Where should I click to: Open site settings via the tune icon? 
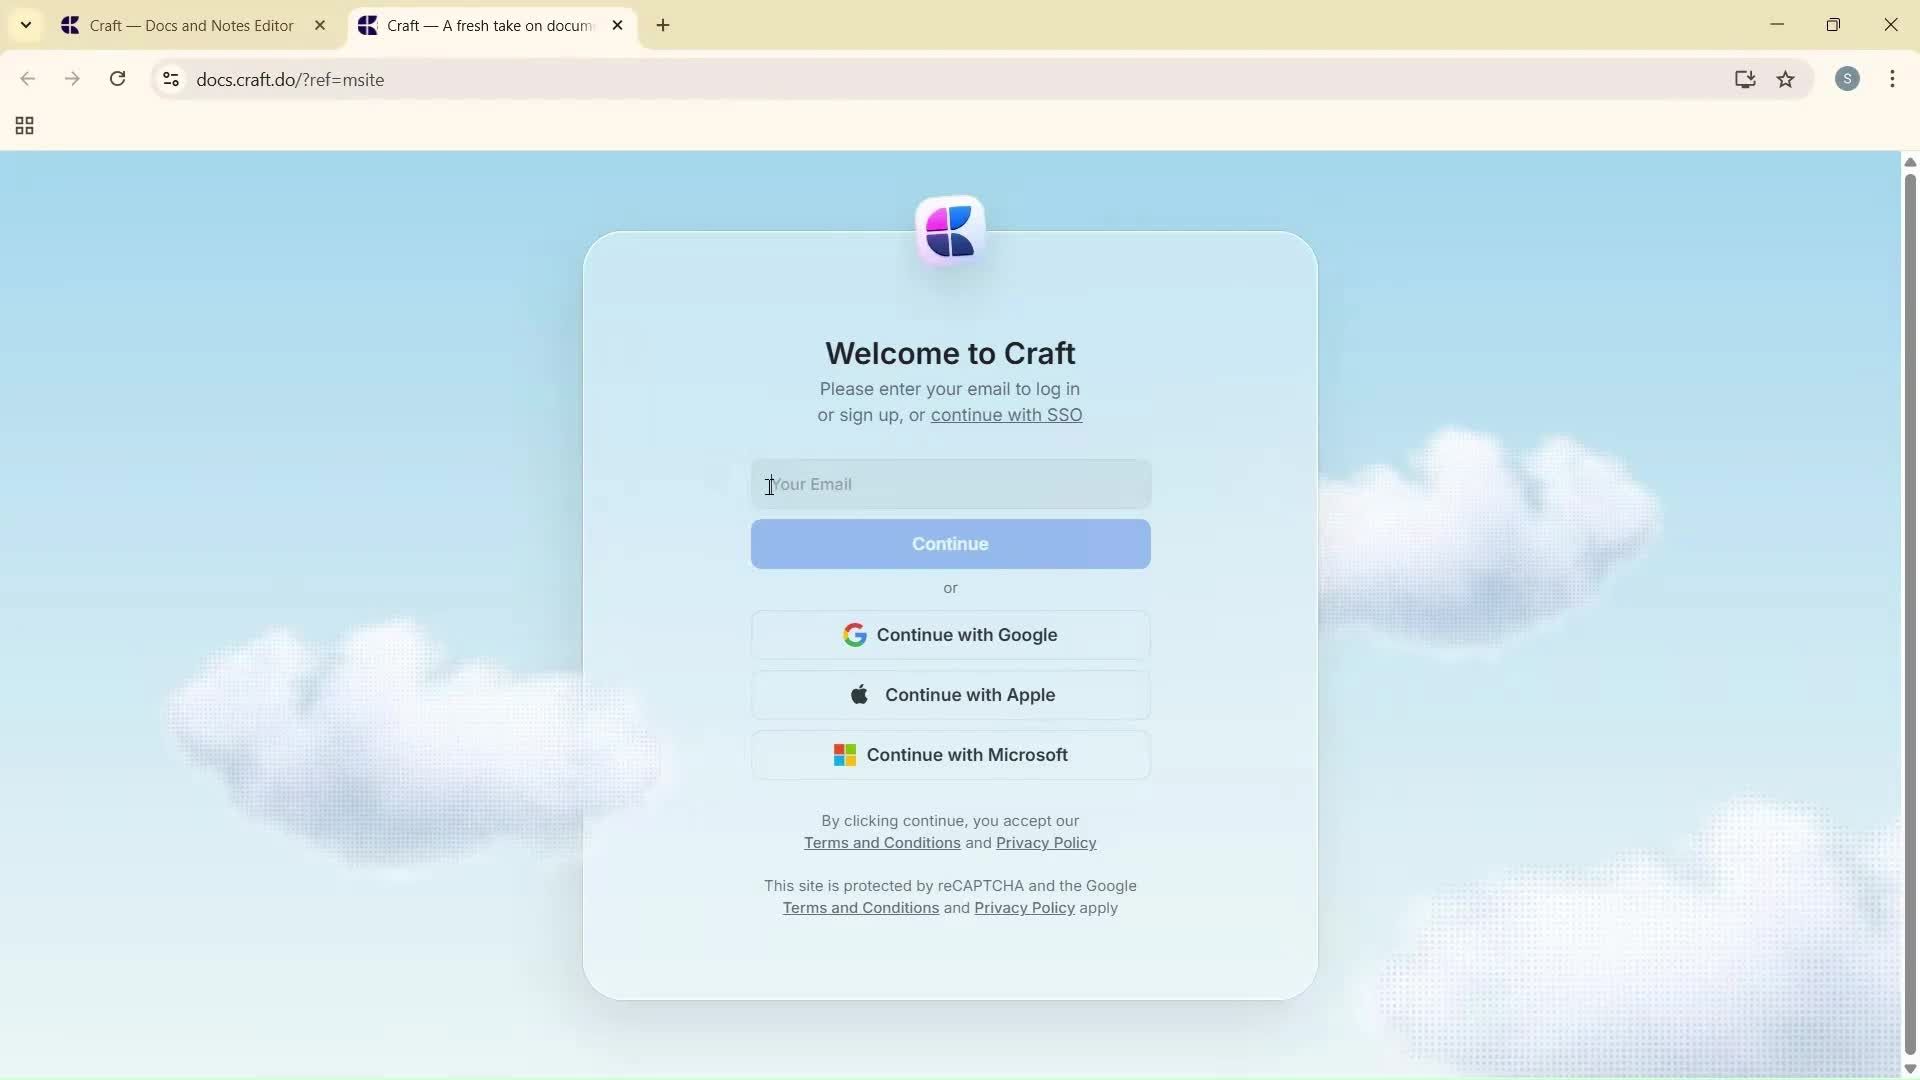pos(170,79)
